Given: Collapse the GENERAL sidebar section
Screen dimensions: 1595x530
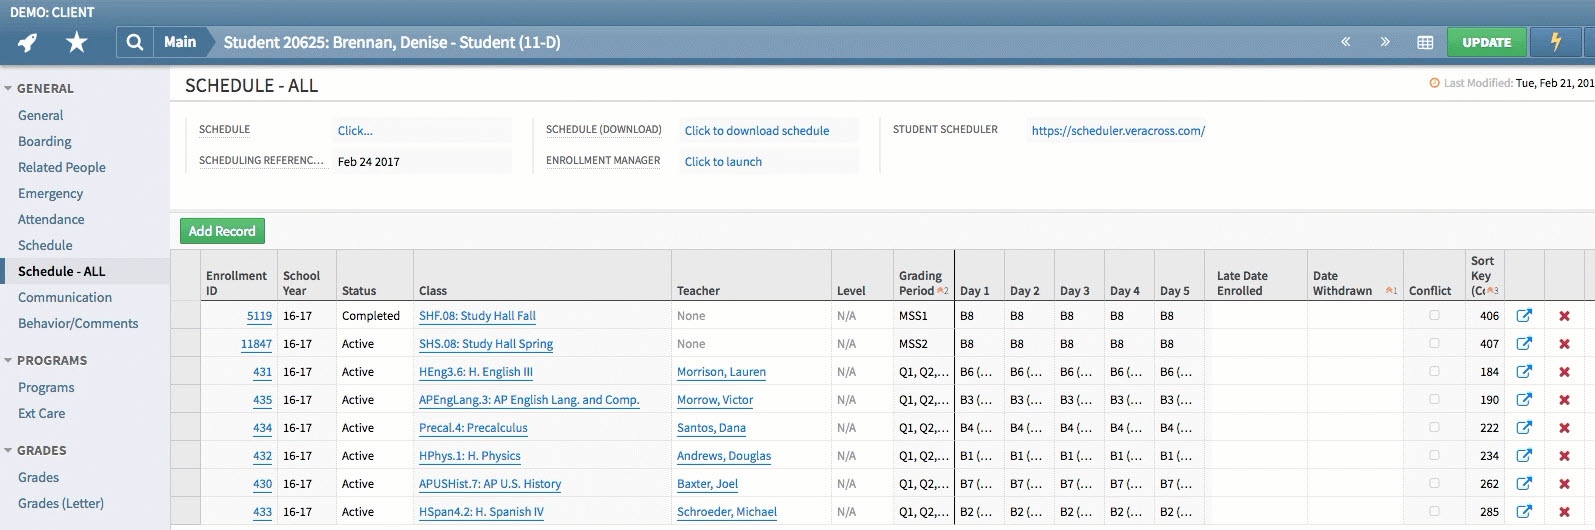Looking at the screenshot, I should click(x=9, y=89).
